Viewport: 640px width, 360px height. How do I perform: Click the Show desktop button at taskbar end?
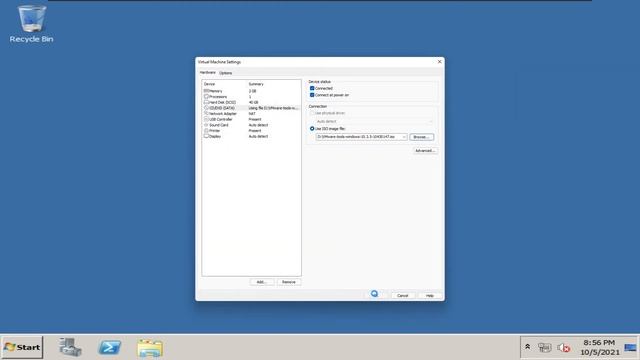(631, 347)
